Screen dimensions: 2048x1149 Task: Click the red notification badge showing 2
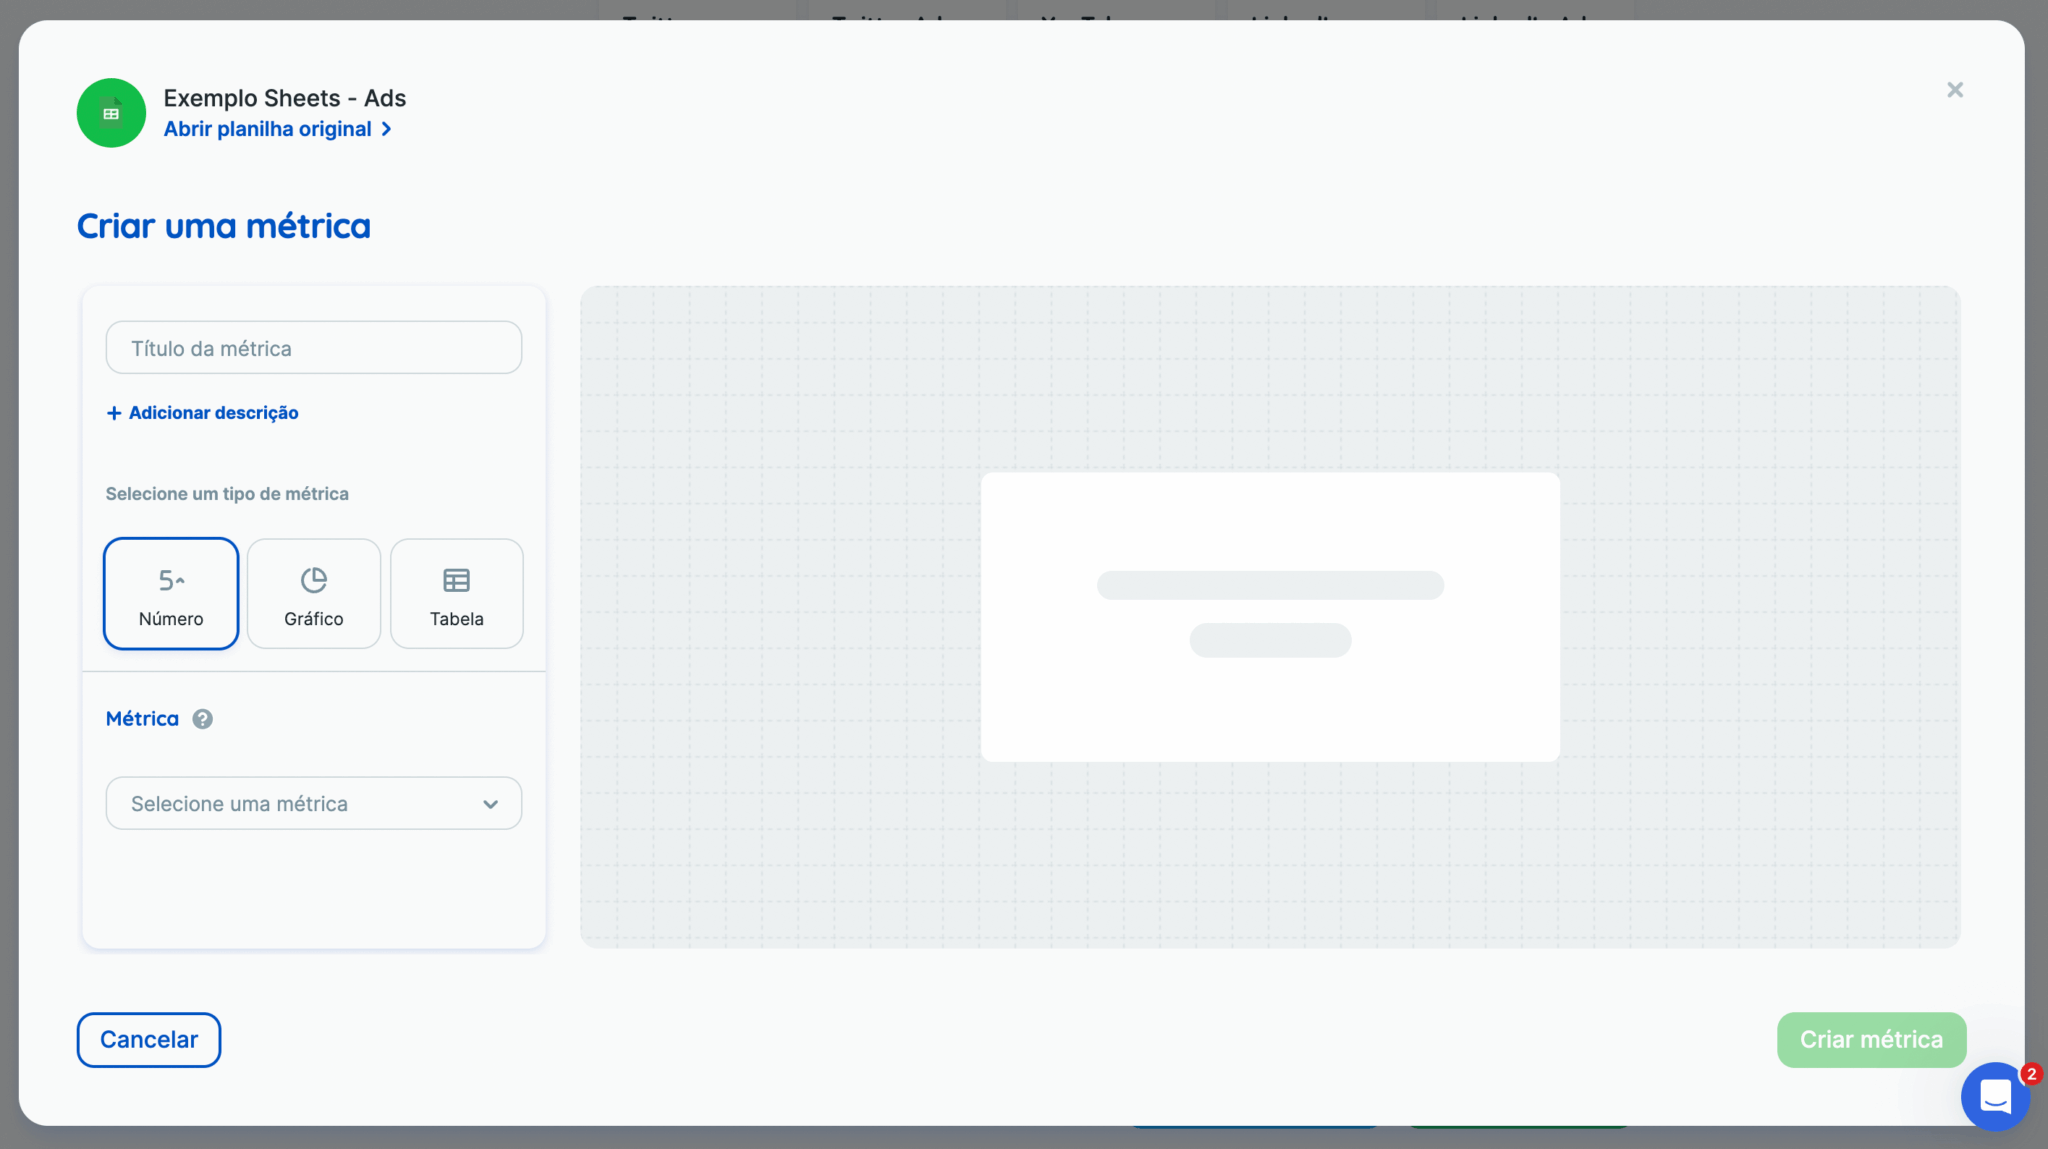pos(2031,1074)
